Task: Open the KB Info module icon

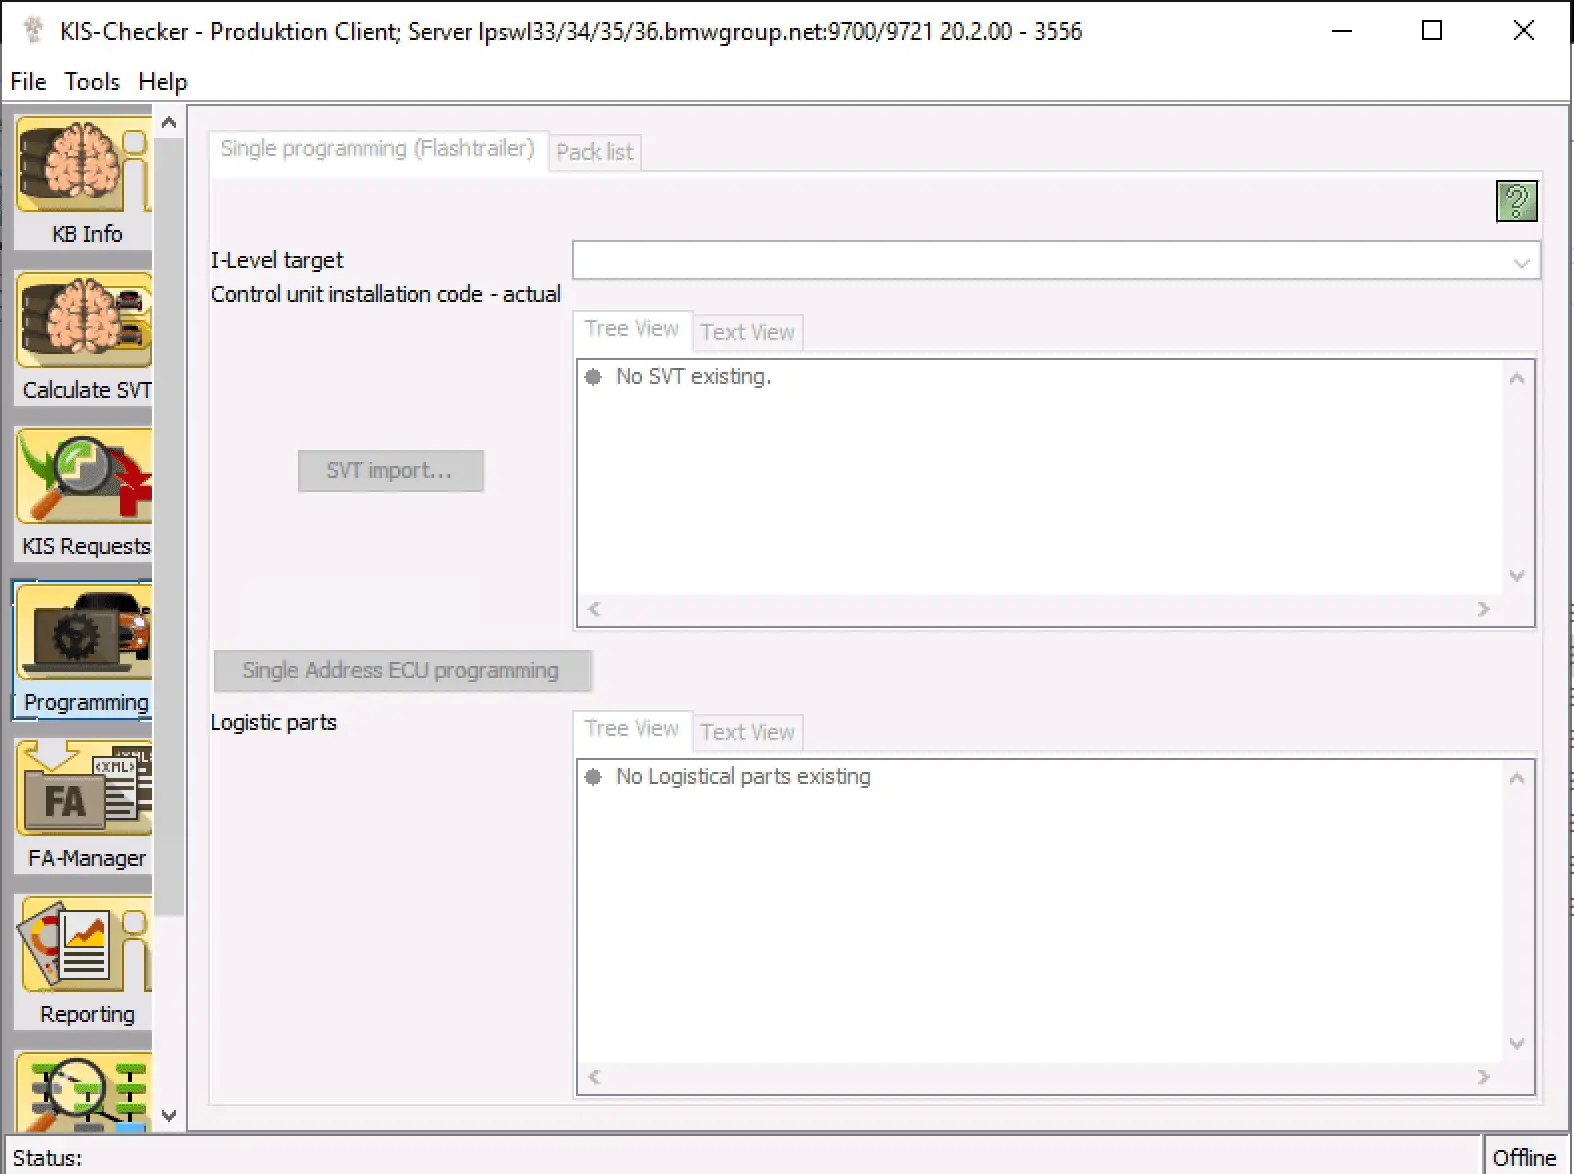Action: click(84, 182)
